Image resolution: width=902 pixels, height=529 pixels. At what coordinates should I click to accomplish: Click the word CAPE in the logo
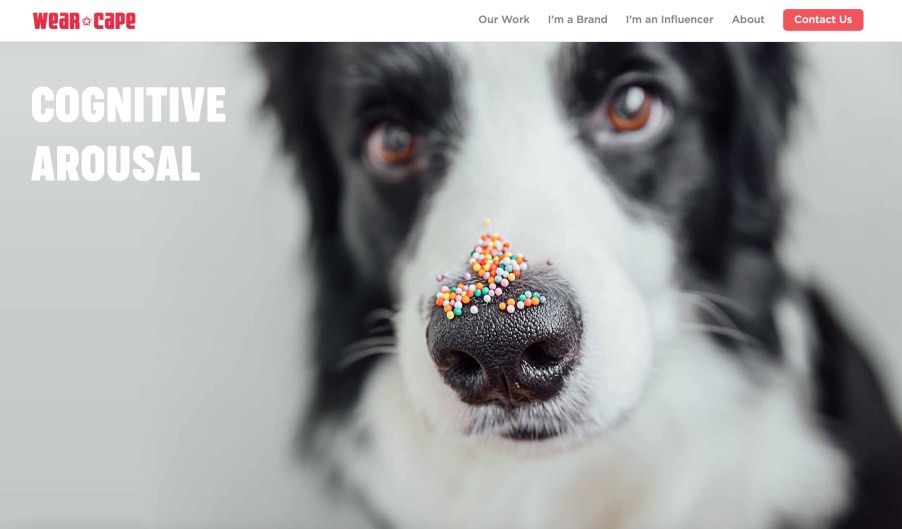pyautogui.click(x=114, y=21)
